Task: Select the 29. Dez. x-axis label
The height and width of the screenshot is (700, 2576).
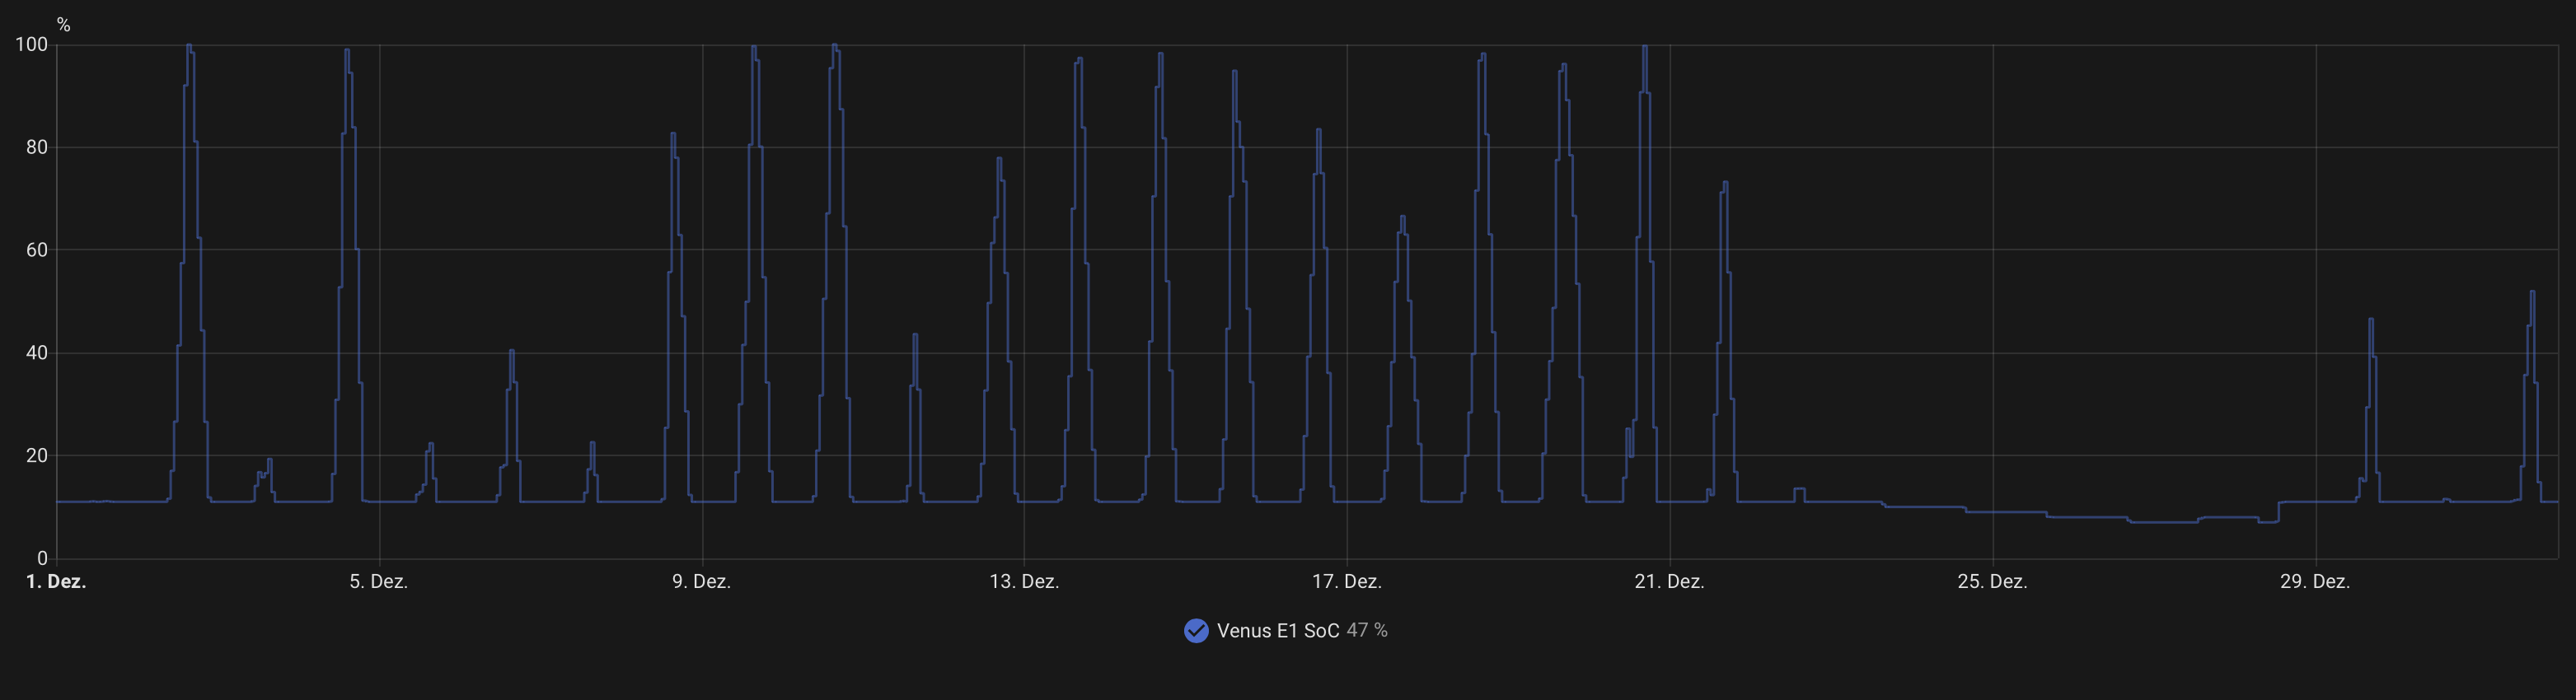Action: pos(2315,582)
